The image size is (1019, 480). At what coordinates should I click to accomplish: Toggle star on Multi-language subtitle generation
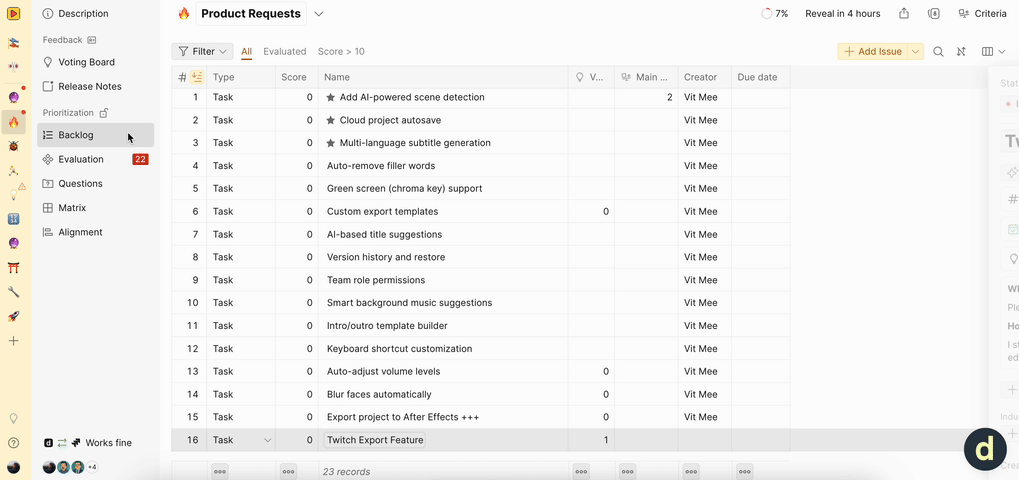[331, 143]
